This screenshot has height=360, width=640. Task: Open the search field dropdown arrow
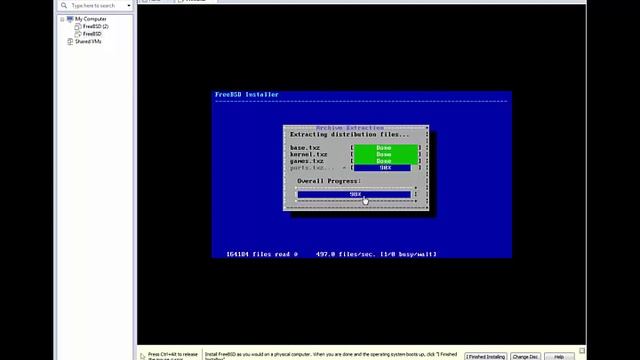129,6
